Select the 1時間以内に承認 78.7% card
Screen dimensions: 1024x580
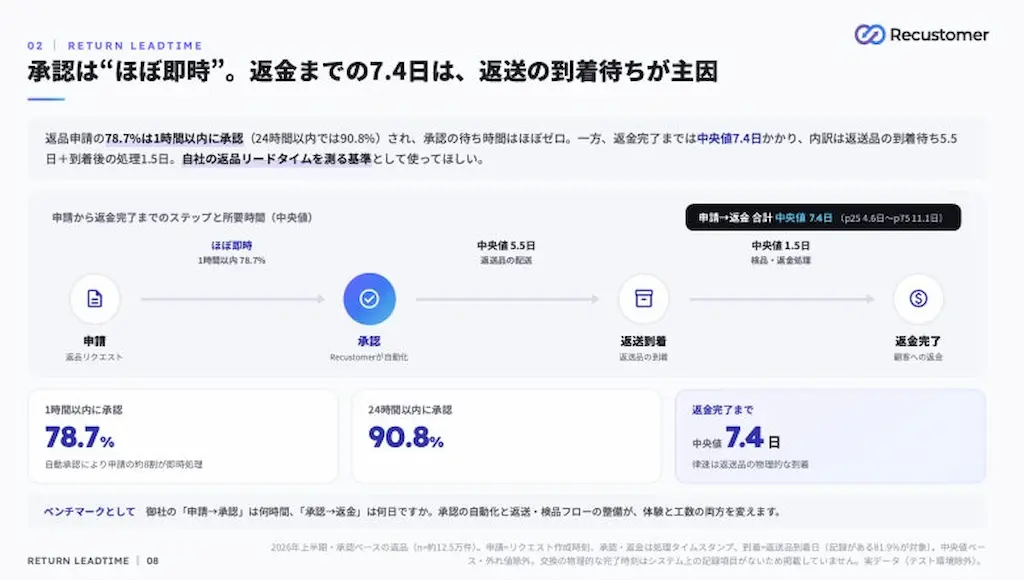point(183,436)
